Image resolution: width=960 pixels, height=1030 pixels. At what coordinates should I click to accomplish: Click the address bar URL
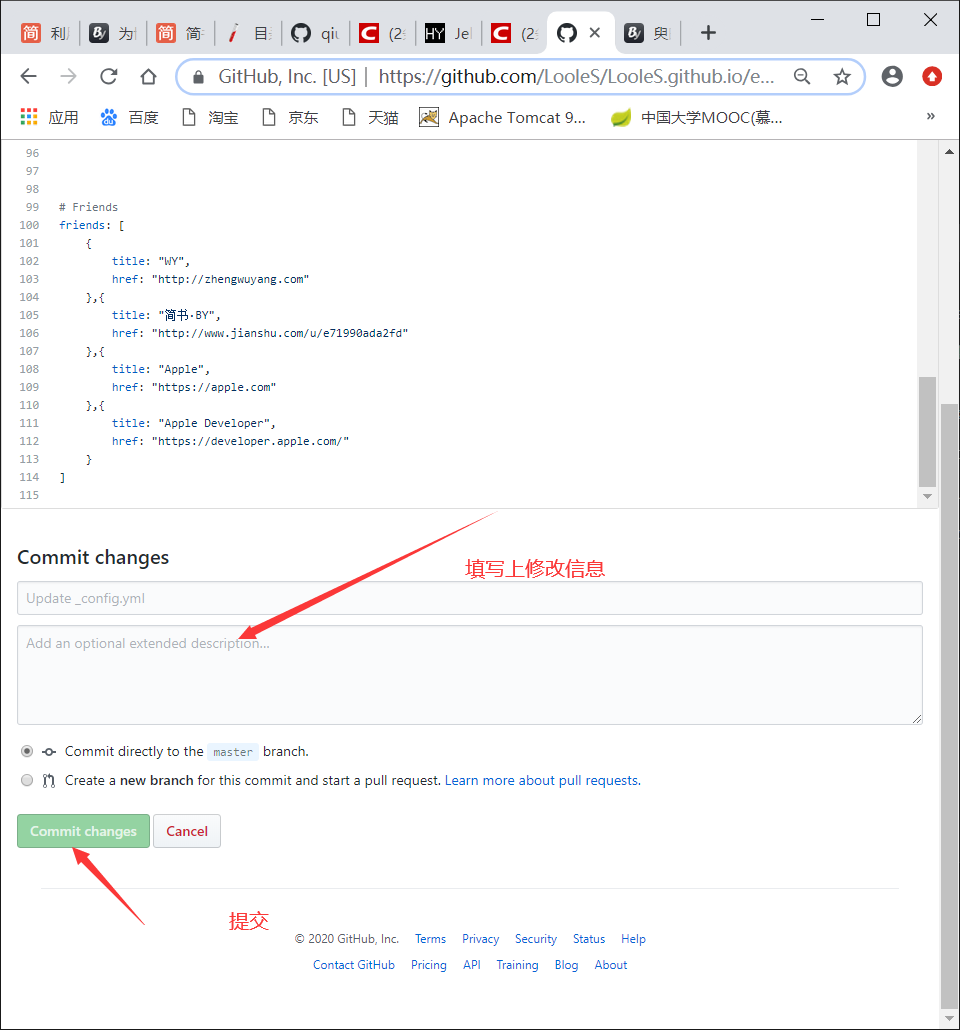(576, 77)
